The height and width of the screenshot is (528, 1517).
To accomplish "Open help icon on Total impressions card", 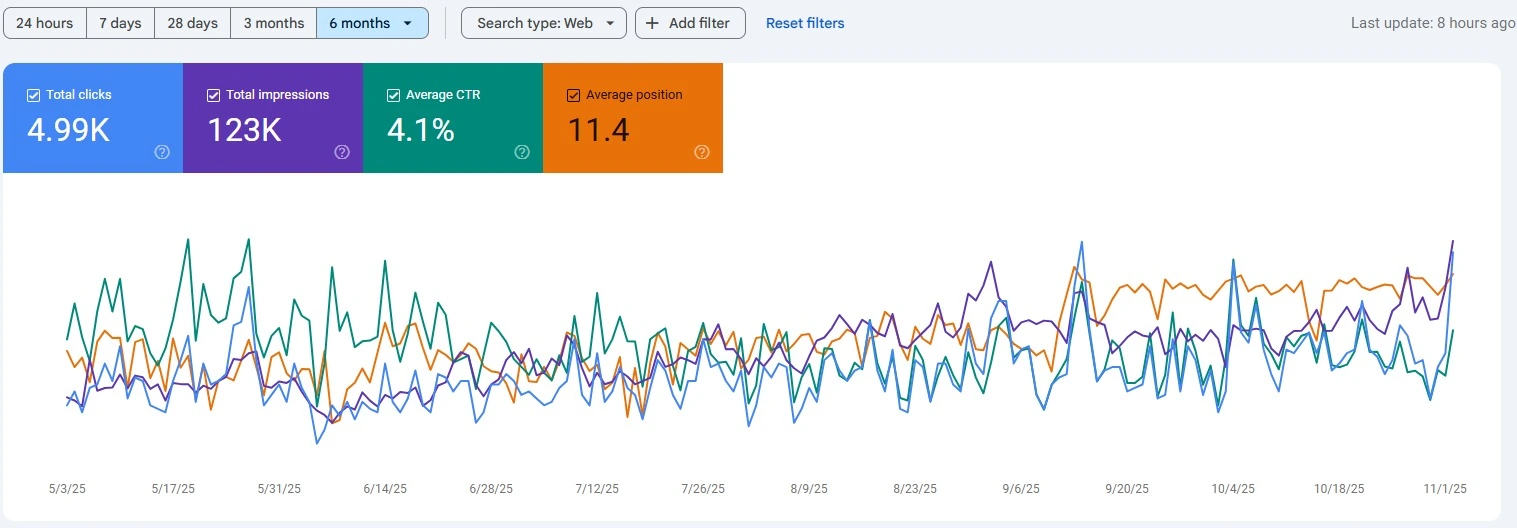I will [x=342, y=152].
